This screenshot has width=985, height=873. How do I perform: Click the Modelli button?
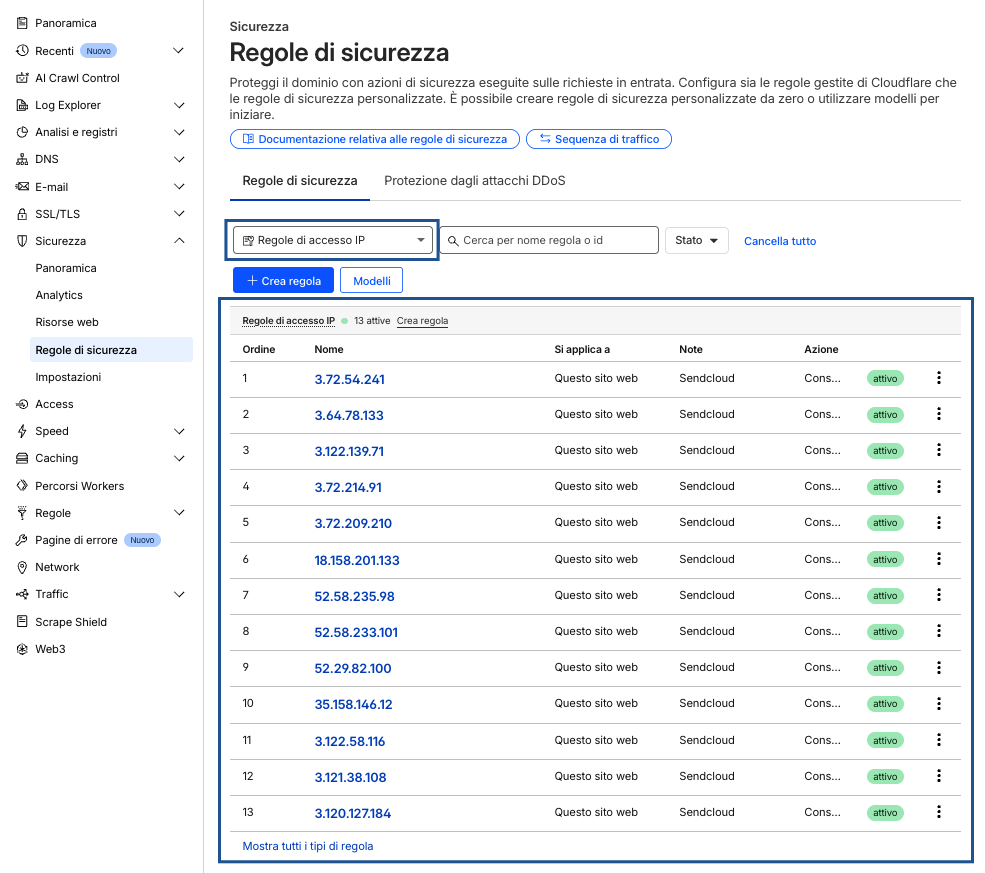(x=371, y=281)
